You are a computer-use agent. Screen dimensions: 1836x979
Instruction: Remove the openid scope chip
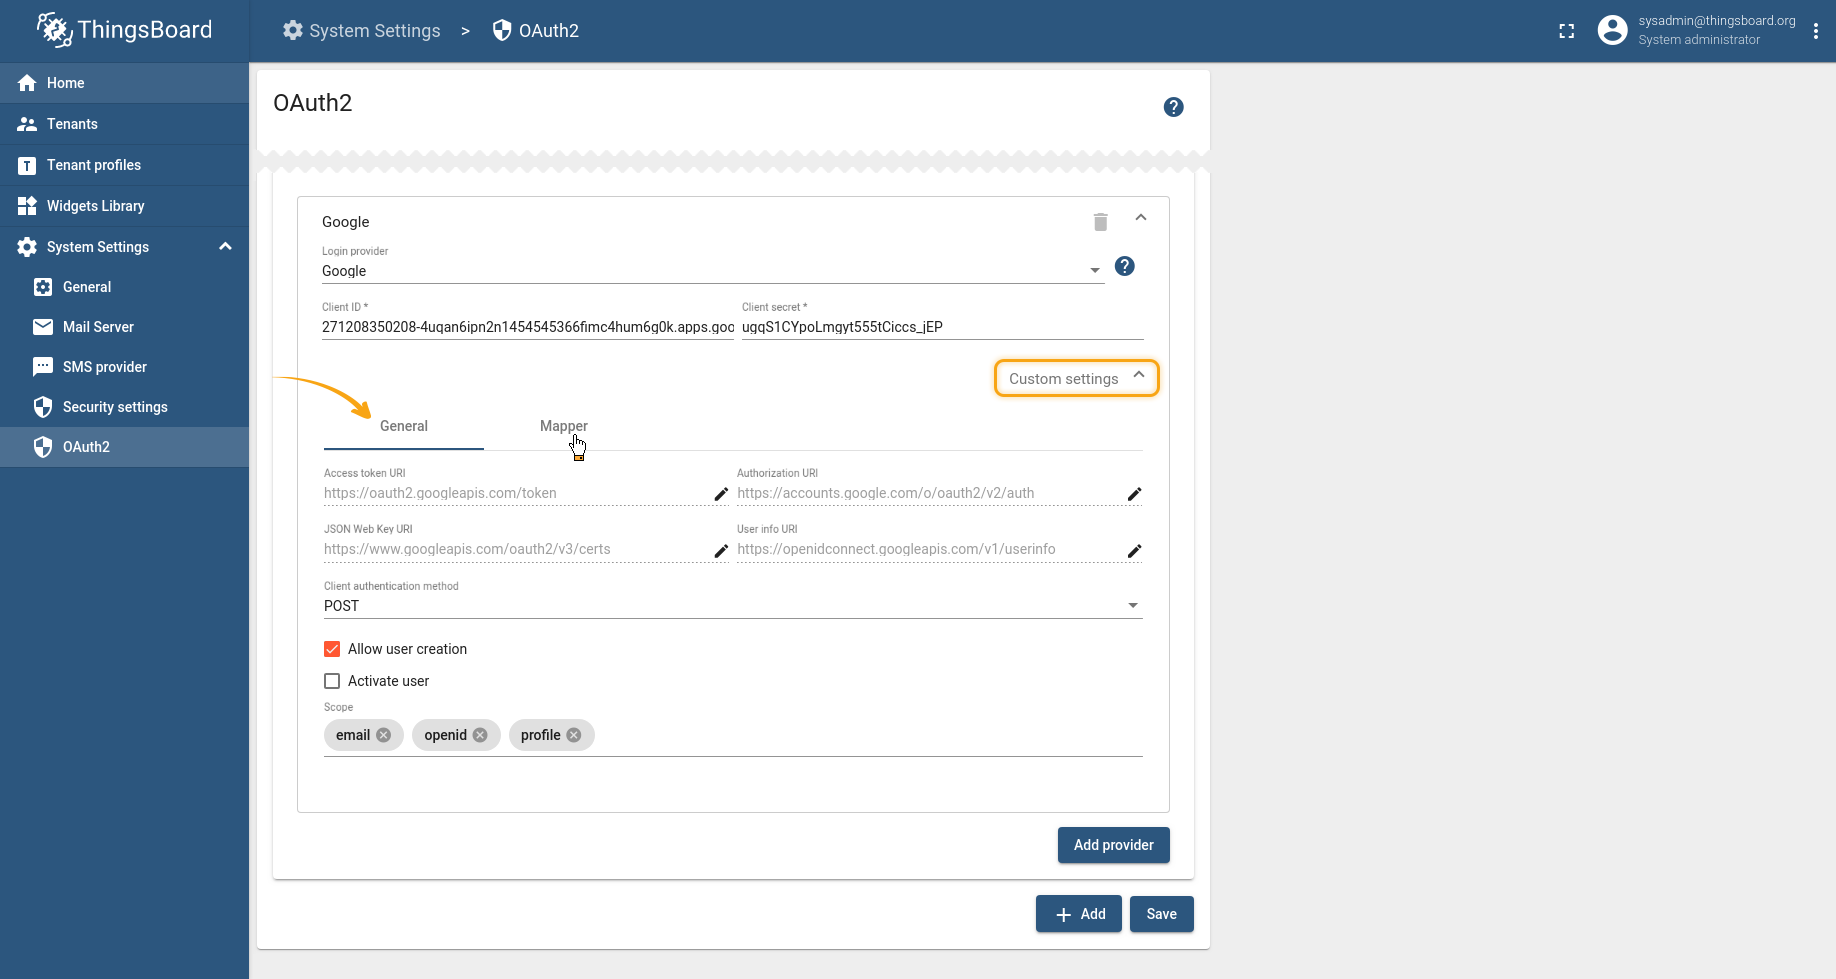coord(480,735)
